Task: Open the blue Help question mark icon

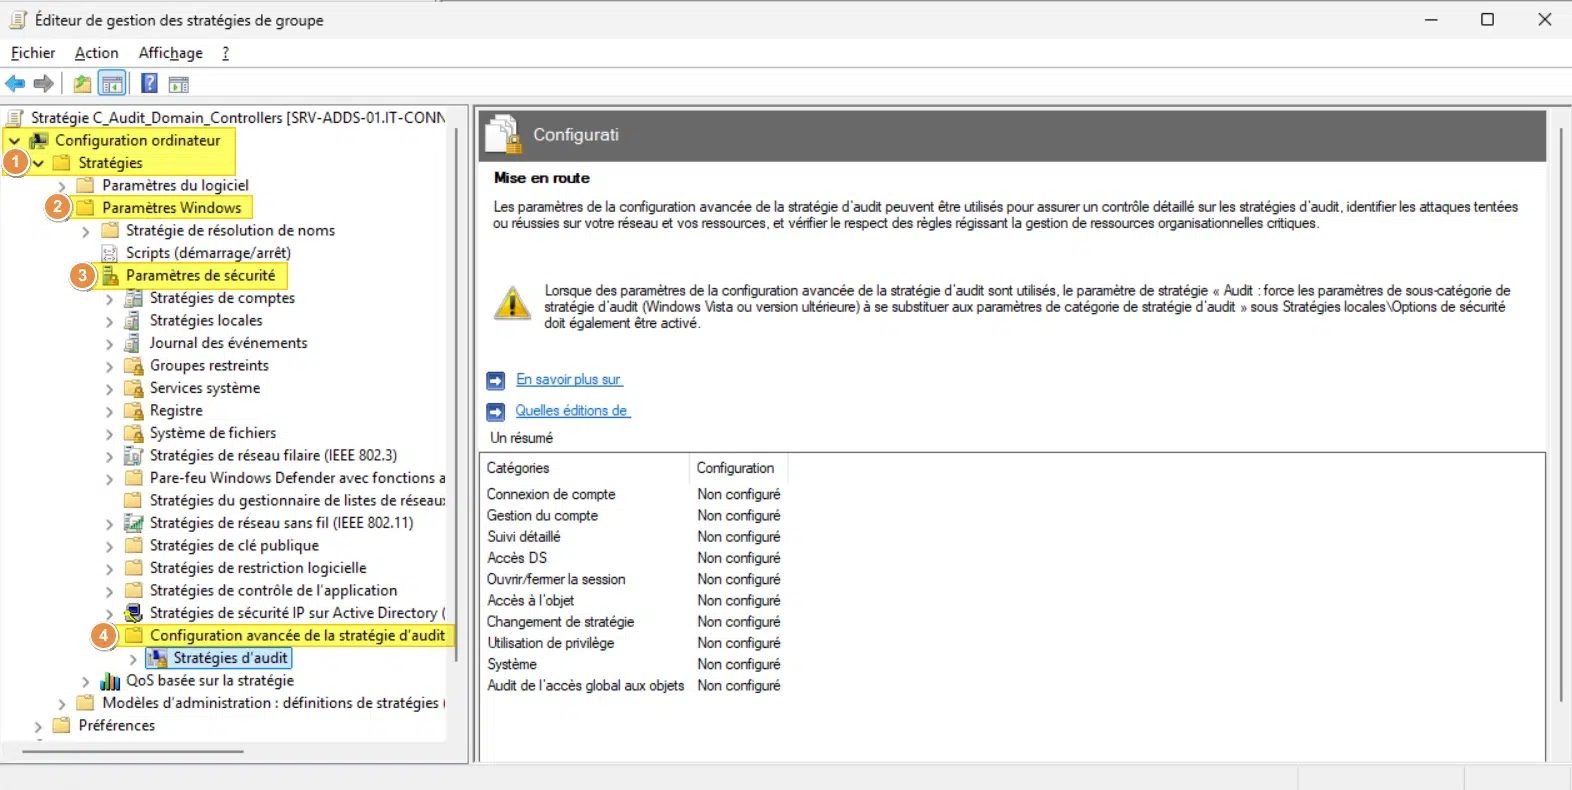Action: click(x=149, y=84)
